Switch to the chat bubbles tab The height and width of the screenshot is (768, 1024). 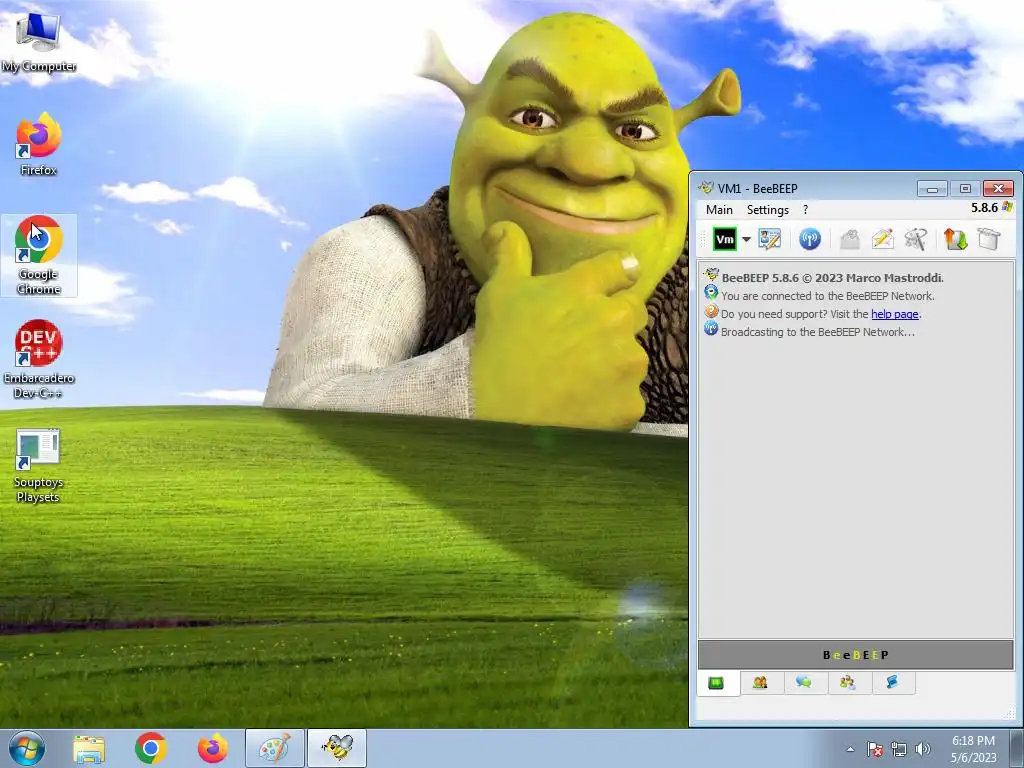click(x=804, y=683)
